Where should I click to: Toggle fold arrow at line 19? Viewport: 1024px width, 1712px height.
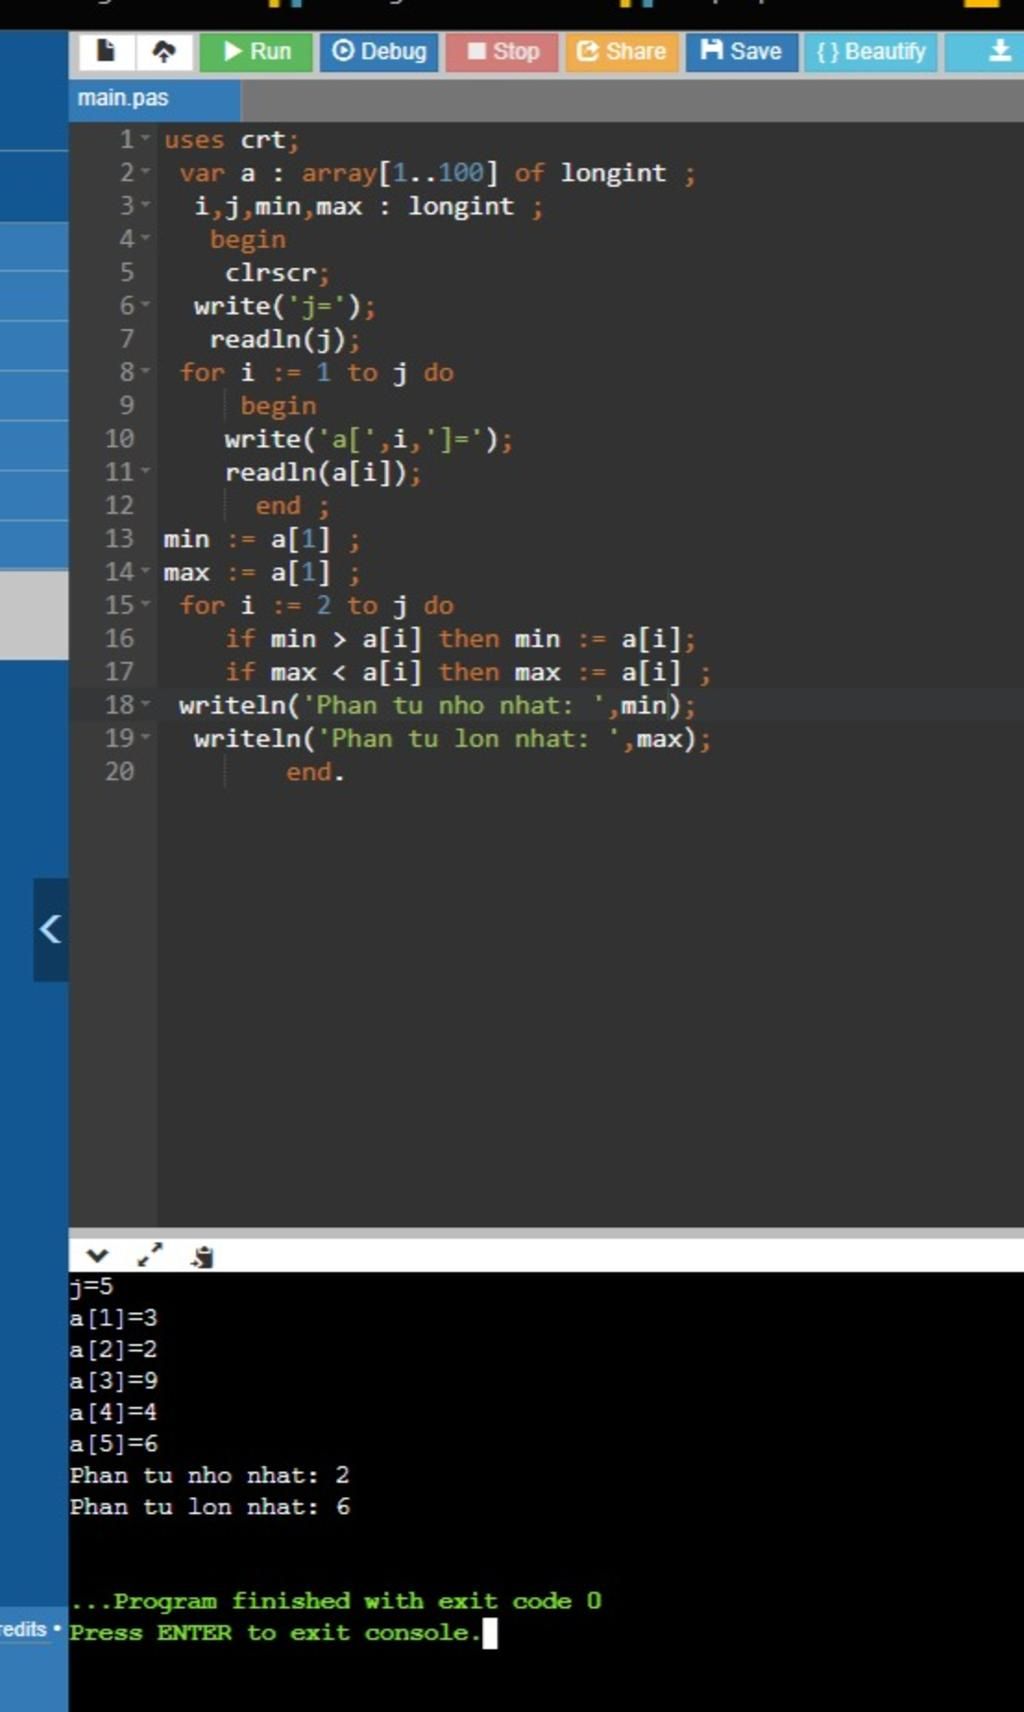point(146,738)
